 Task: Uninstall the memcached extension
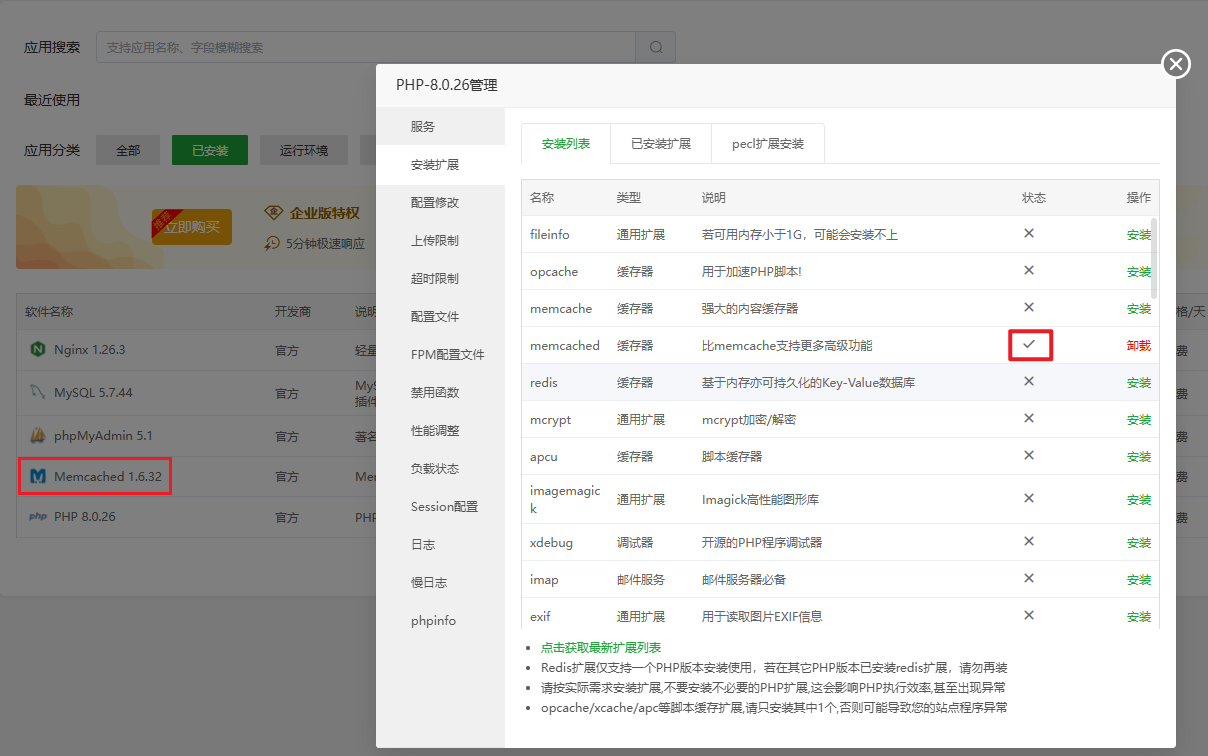tap(1139, 346)
